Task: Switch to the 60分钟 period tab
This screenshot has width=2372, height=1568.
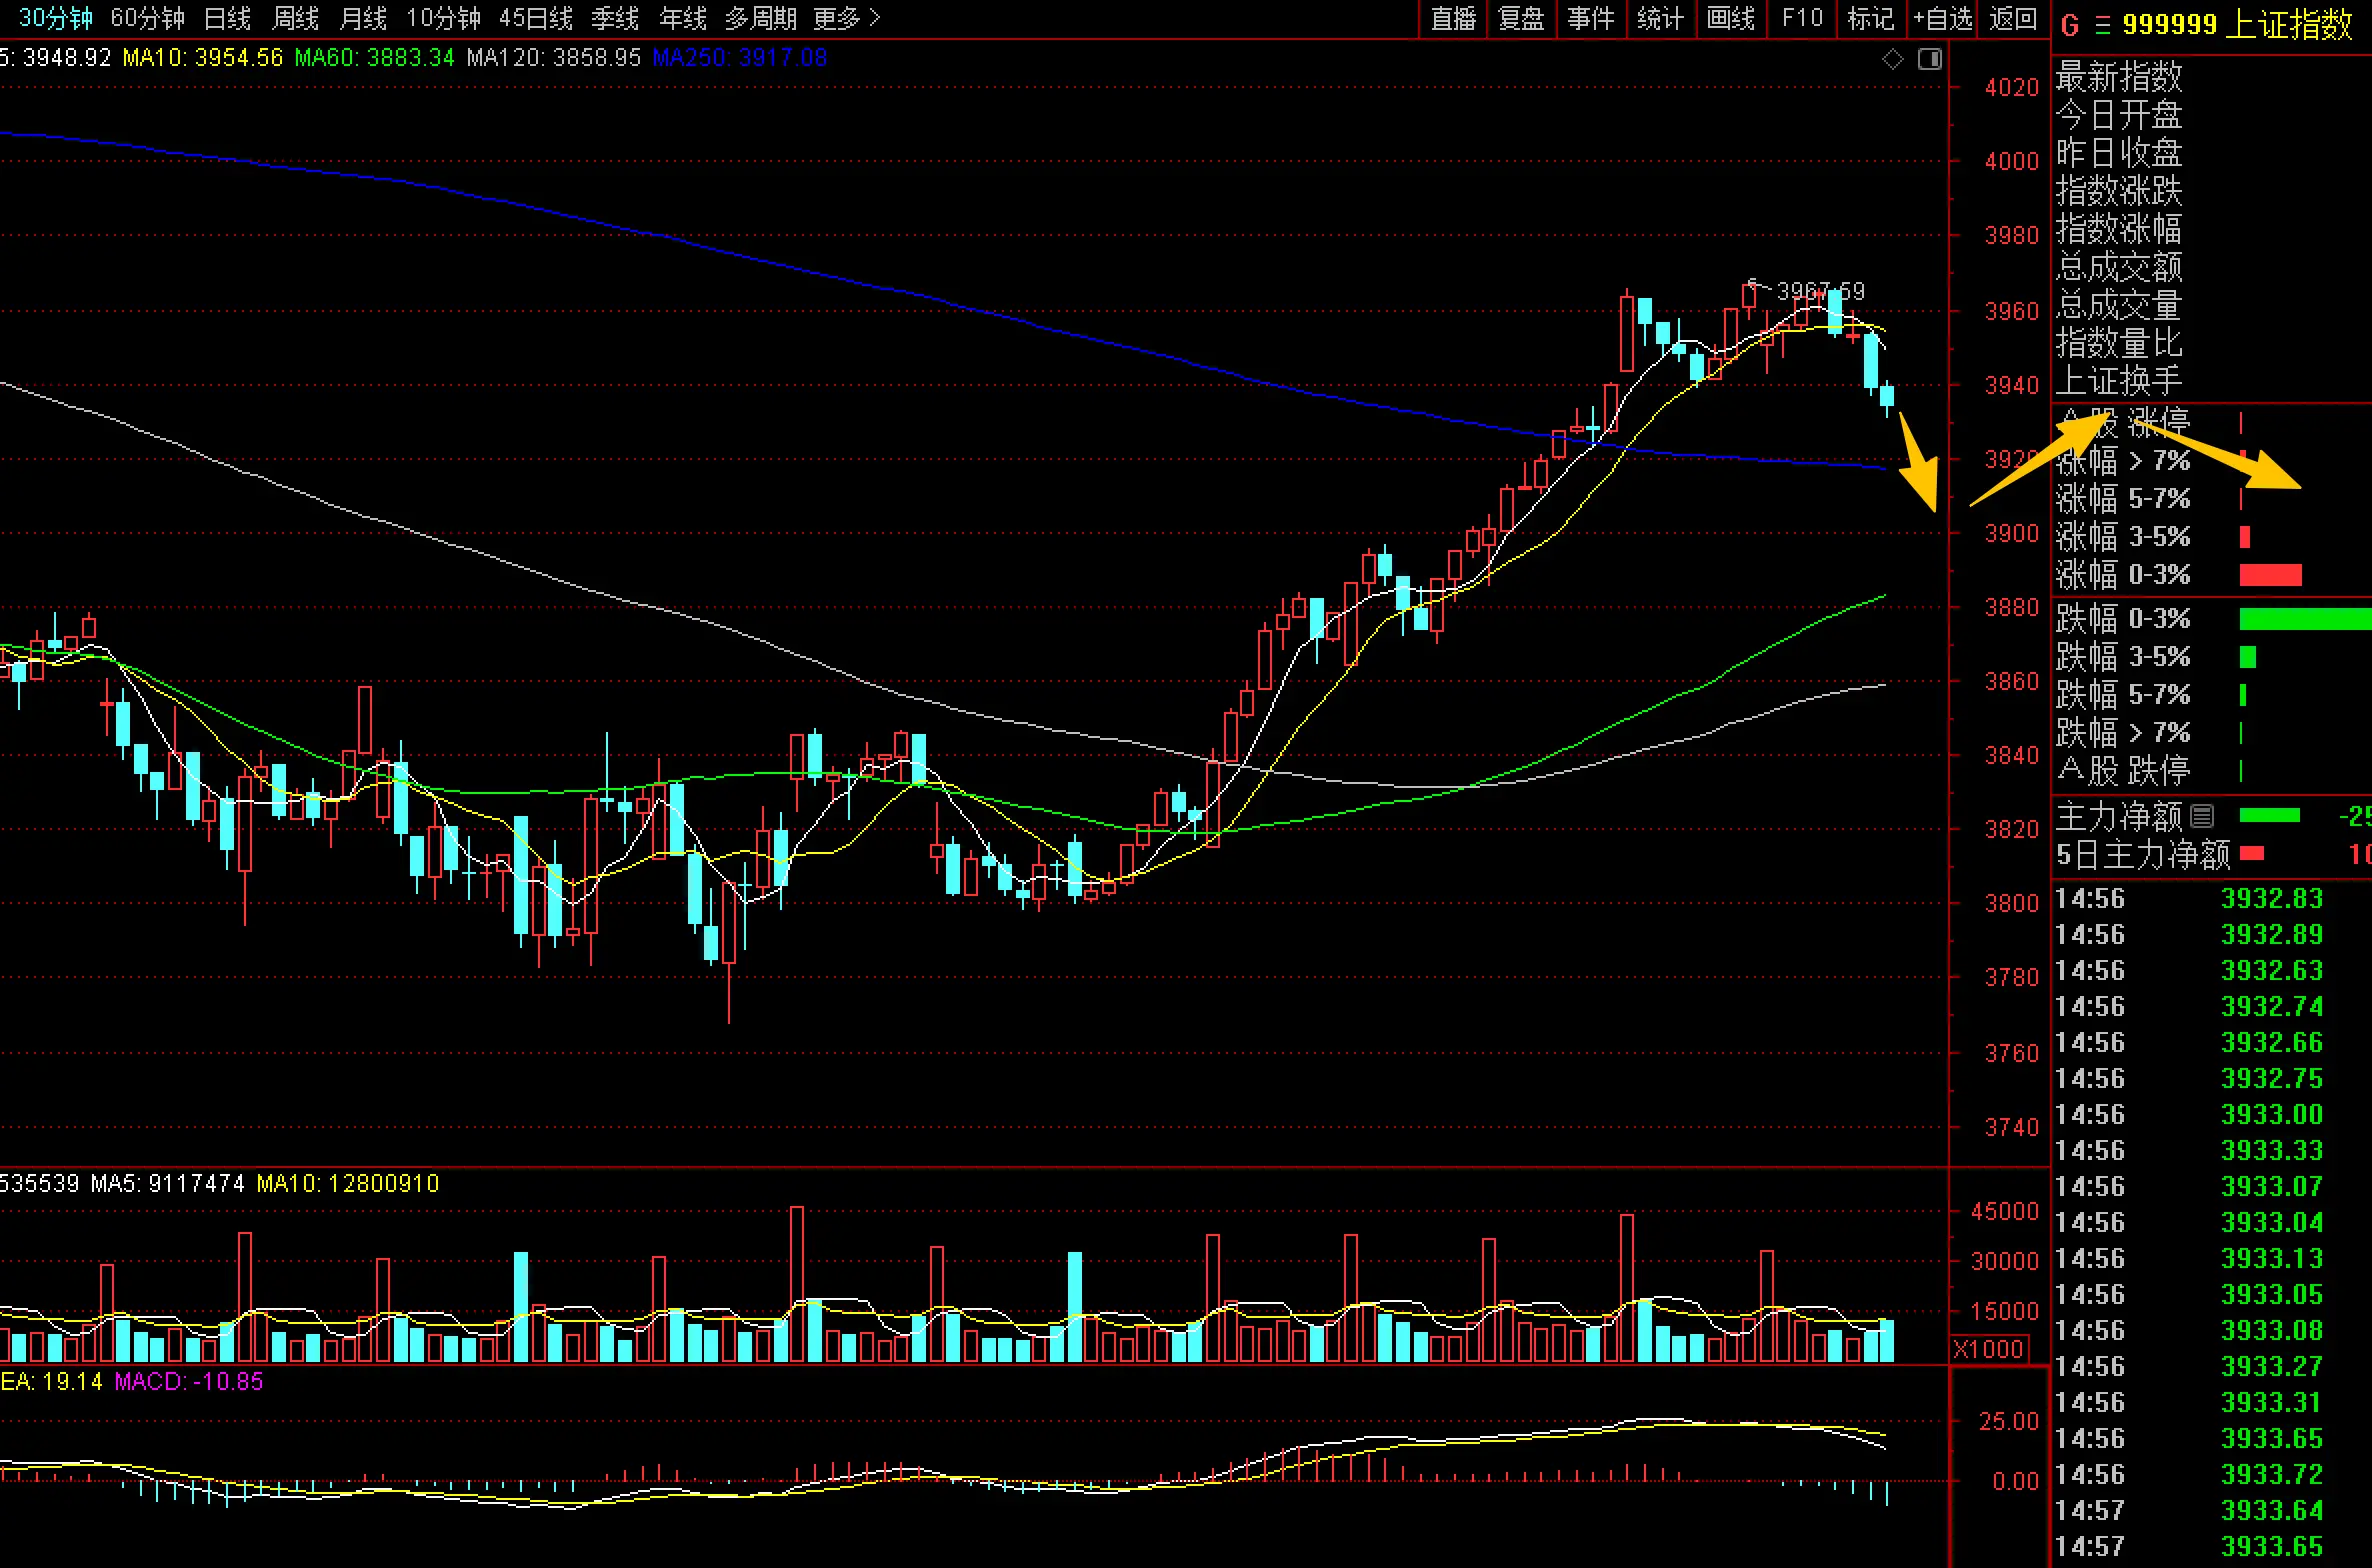Action: [x=148, y=18]
